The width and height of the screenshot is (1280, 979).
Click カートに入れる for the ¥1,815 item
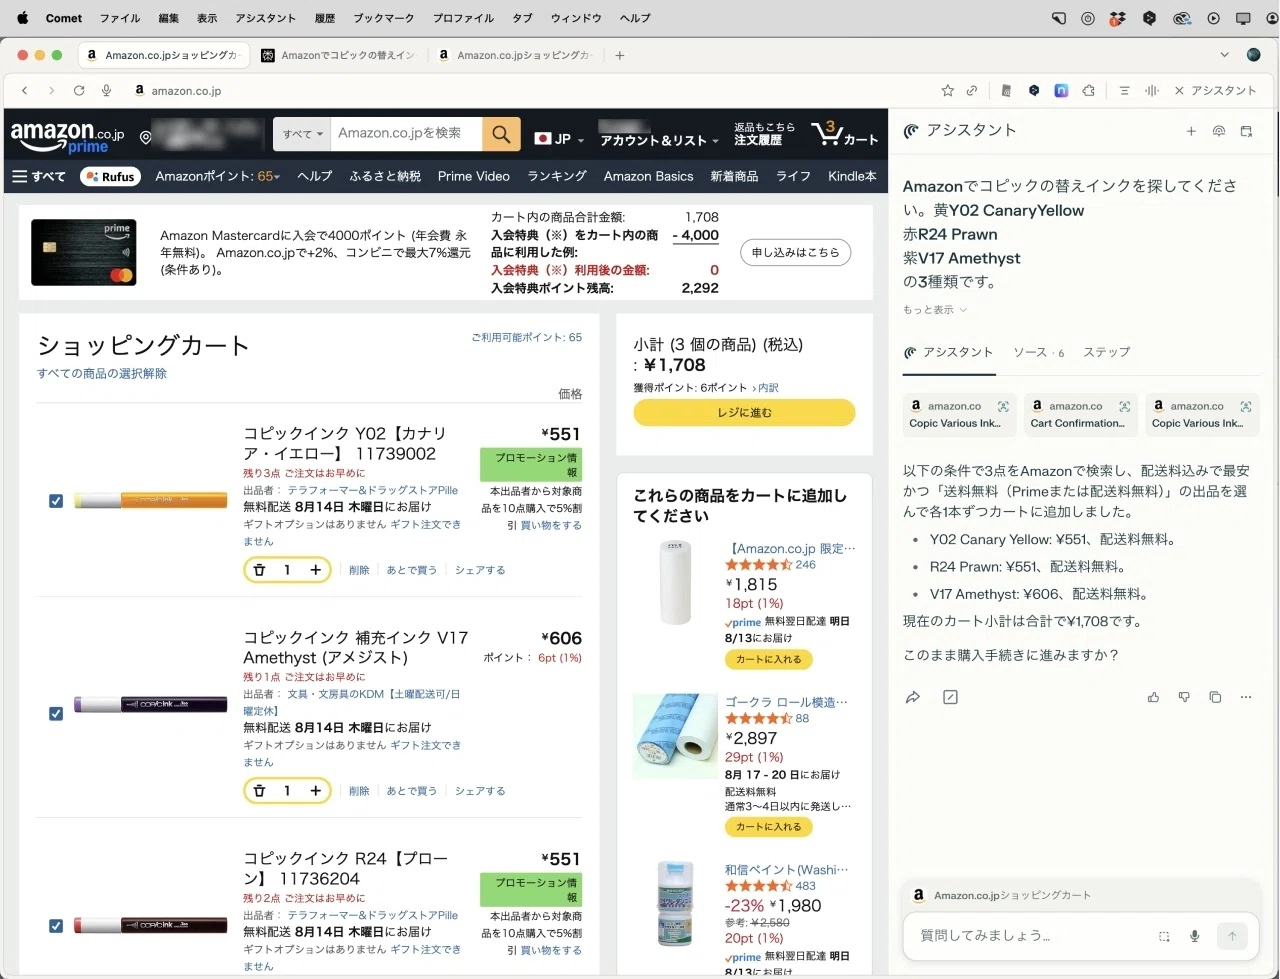(769, 659)
